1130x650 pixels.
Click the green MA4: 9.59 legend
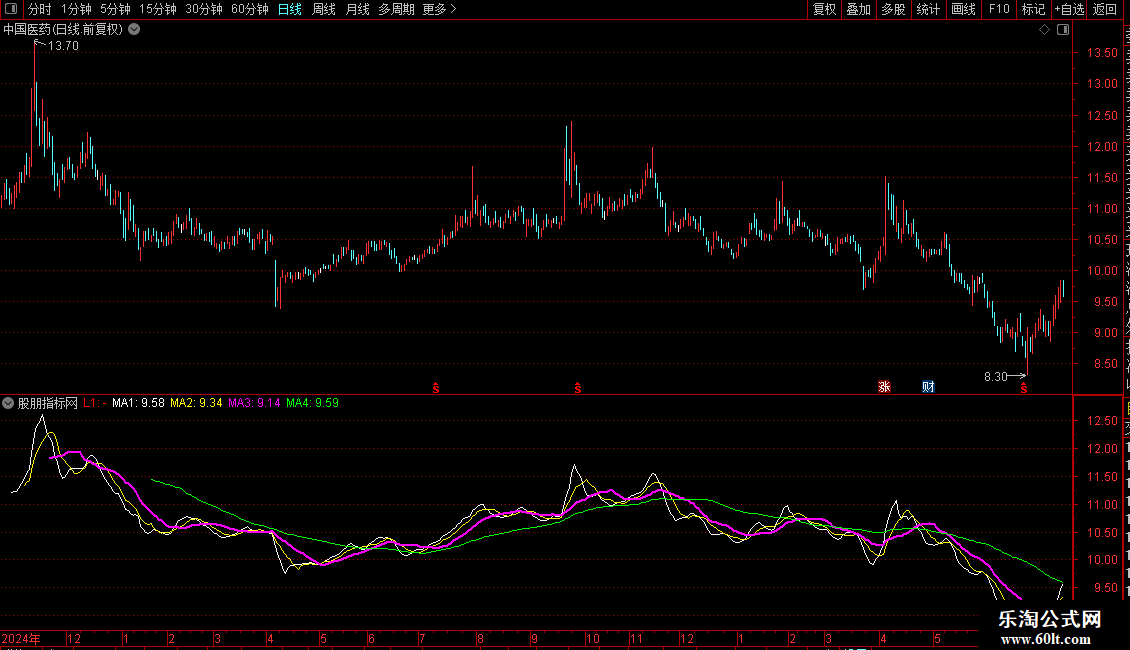pos(312,403)
